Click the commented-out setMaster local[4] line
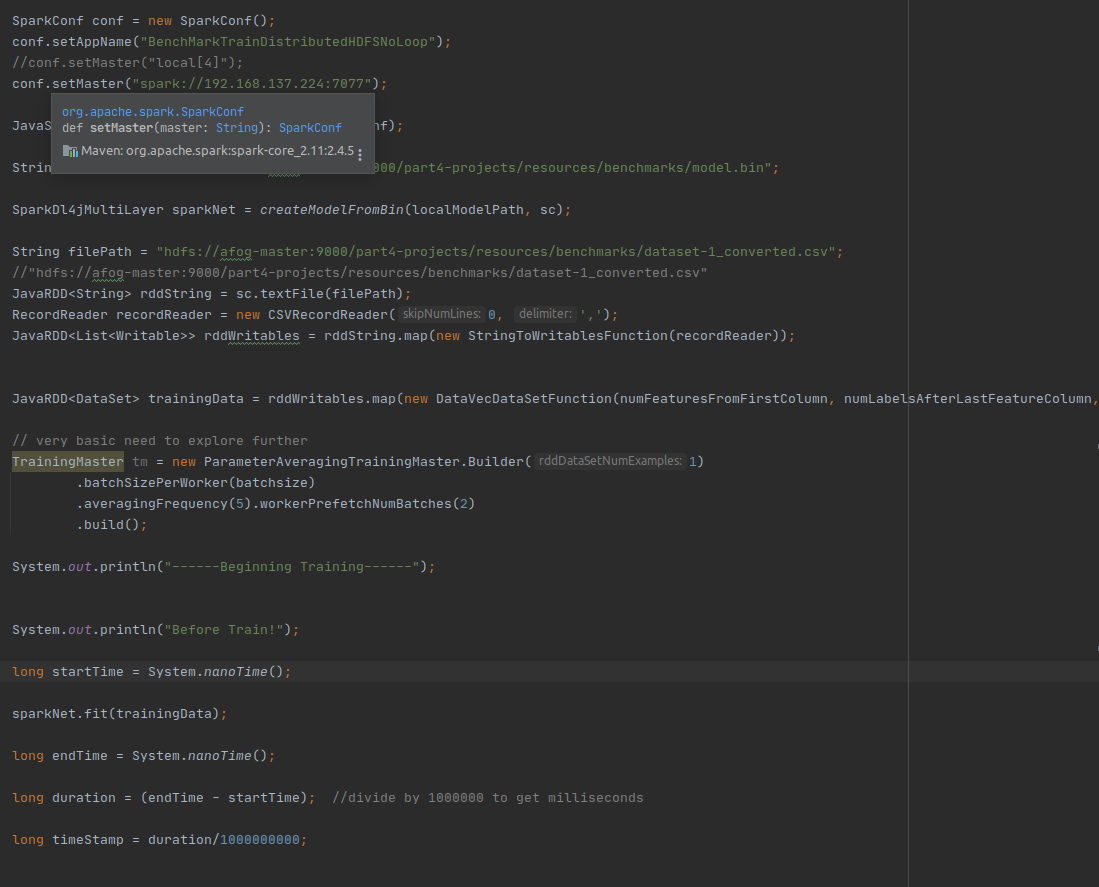The width and height of the screenshot is (1099, 887). 128,62
